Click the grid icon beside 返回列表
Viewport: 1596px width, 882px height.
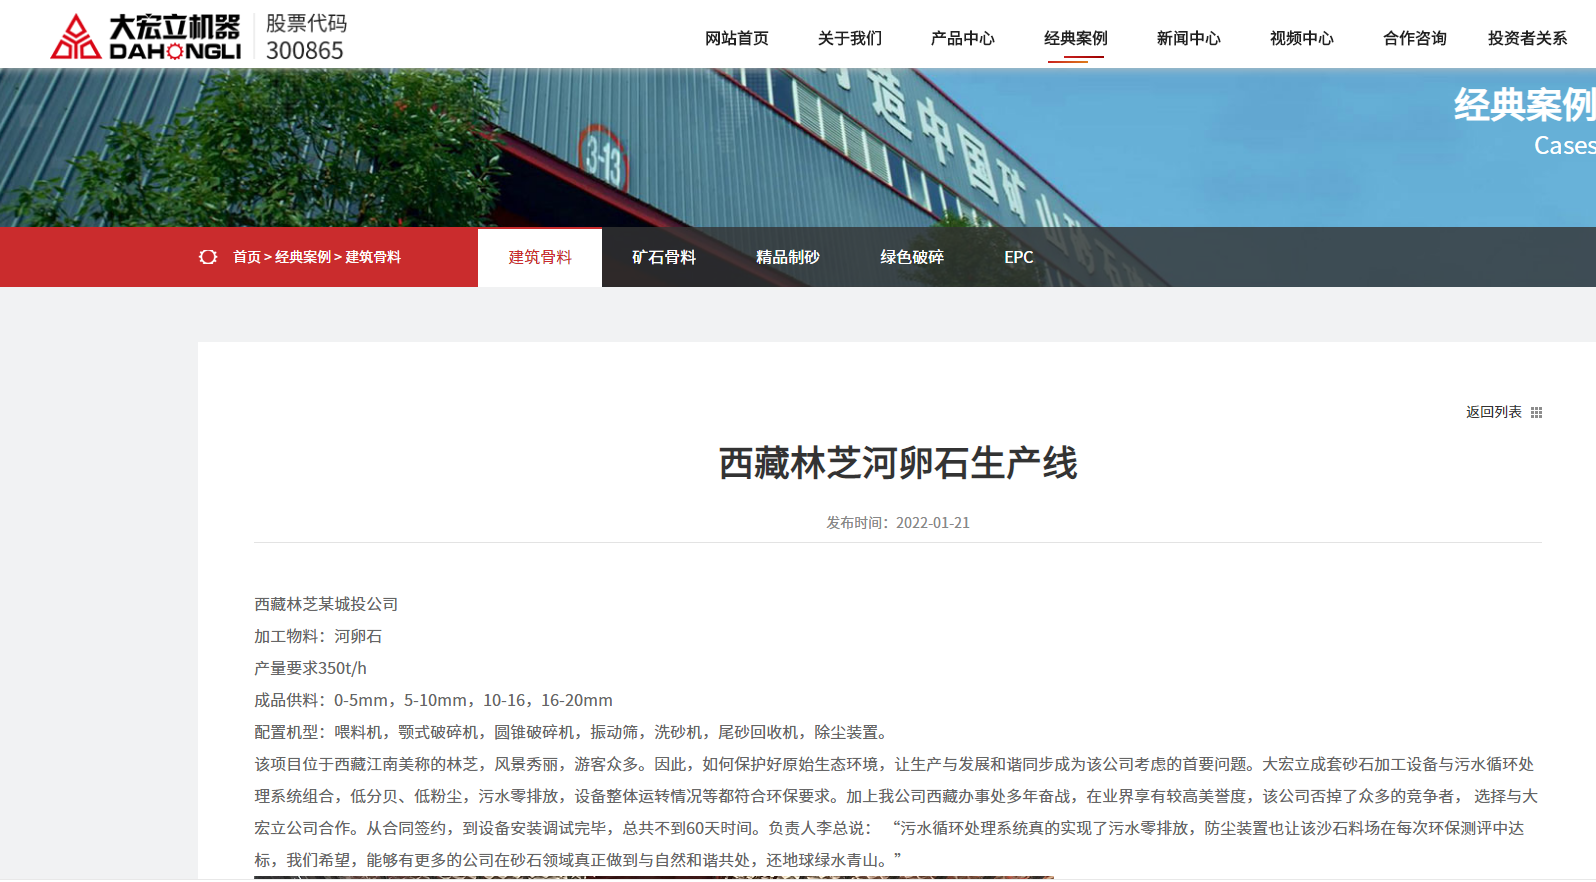pyautogui.click(x=1537, y=412)
